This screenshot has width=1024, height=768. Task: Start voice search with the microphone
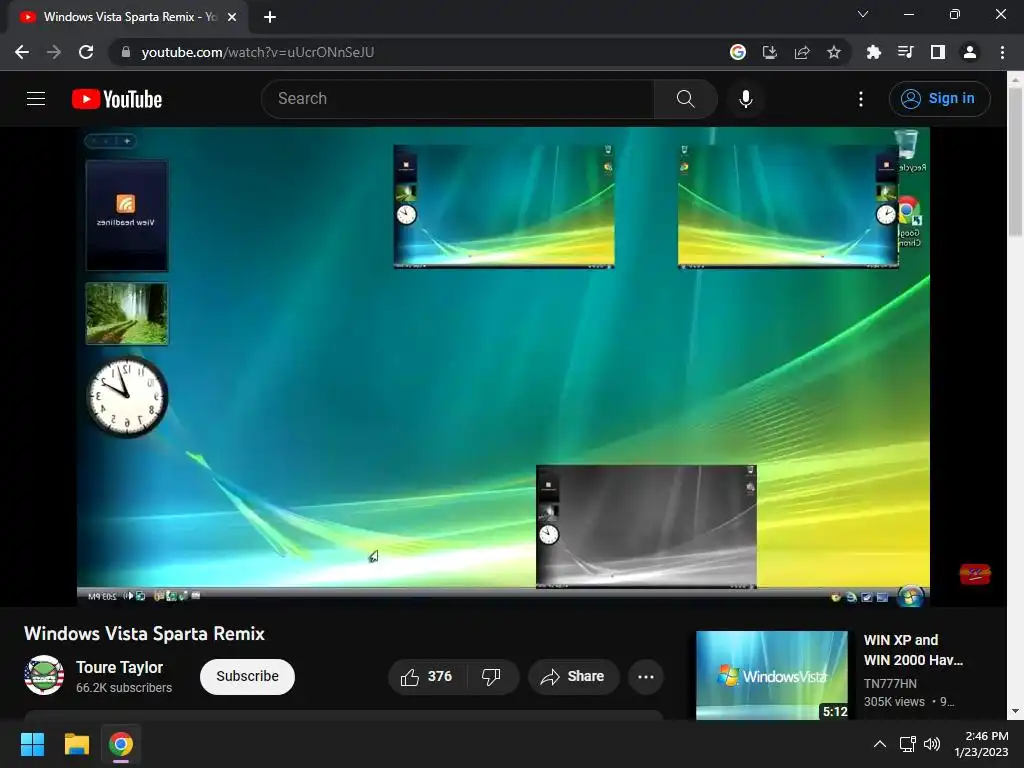[x=745, y=99]
